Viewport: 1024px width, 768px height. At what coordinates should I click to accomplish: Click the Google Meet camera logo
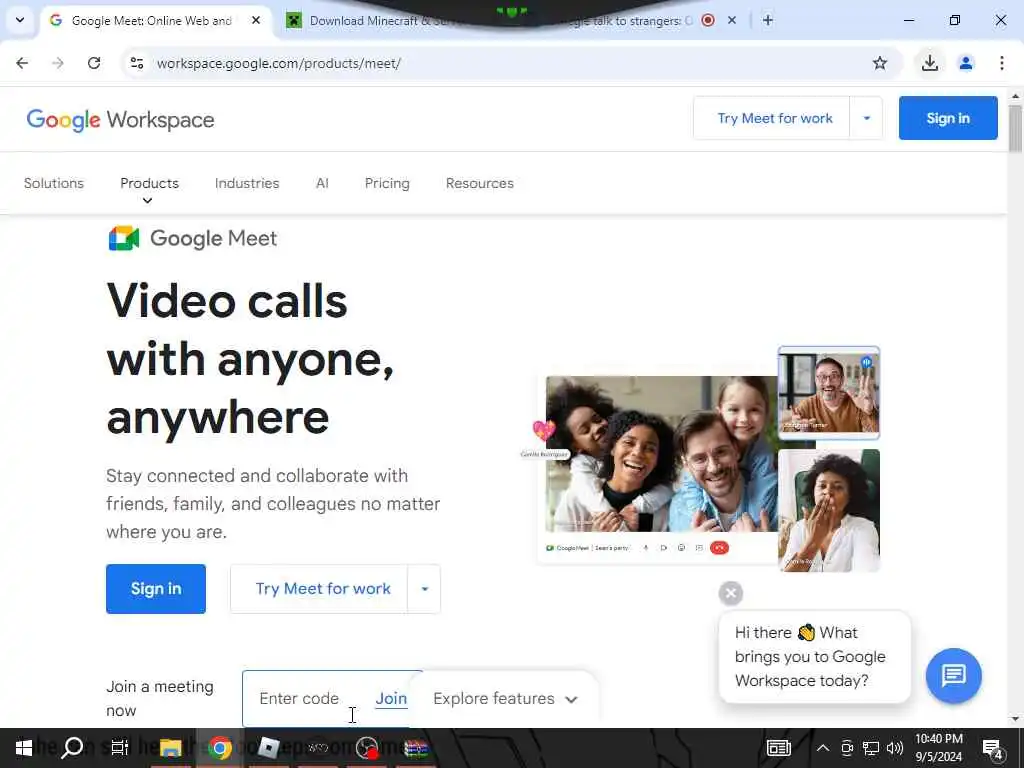[x=124, y=238]
